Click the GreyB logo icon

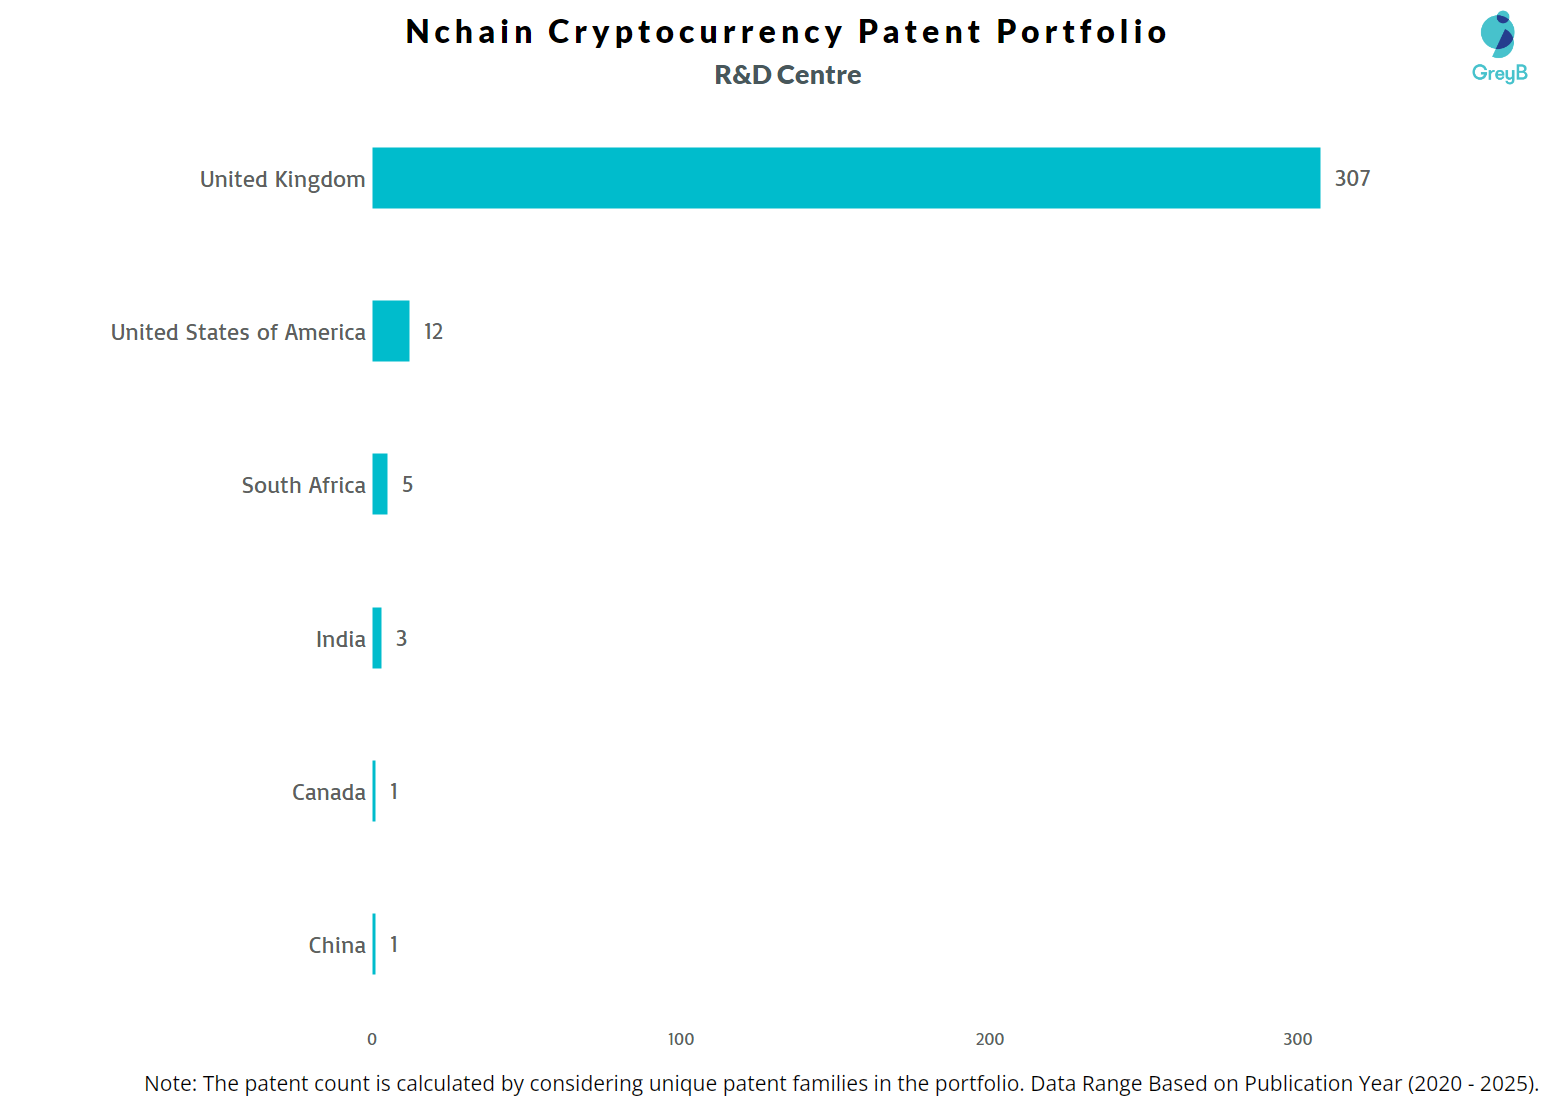(1498, 46)
